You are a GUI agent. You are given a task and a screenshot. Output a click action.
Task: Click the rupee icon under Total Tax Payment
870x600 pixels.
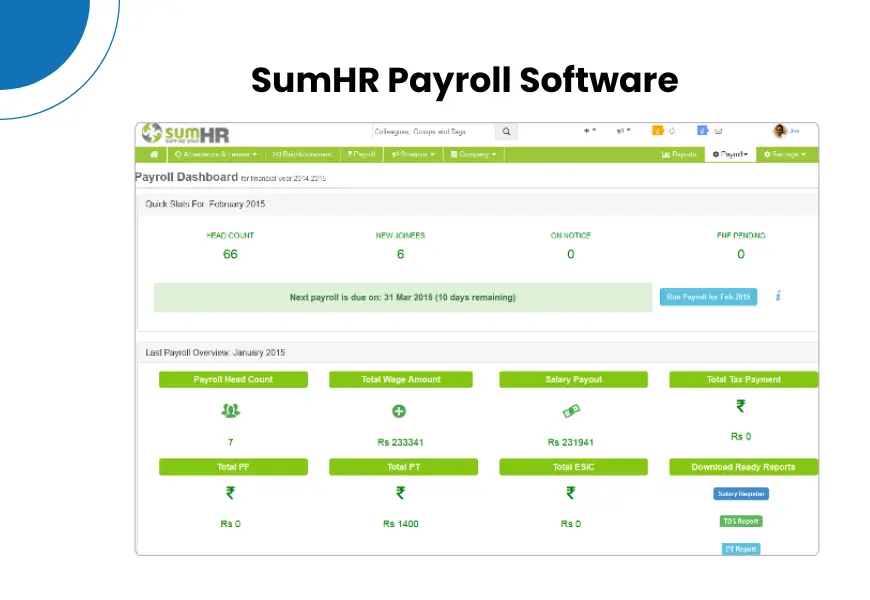pyautogui.click(x=741, y=406)
